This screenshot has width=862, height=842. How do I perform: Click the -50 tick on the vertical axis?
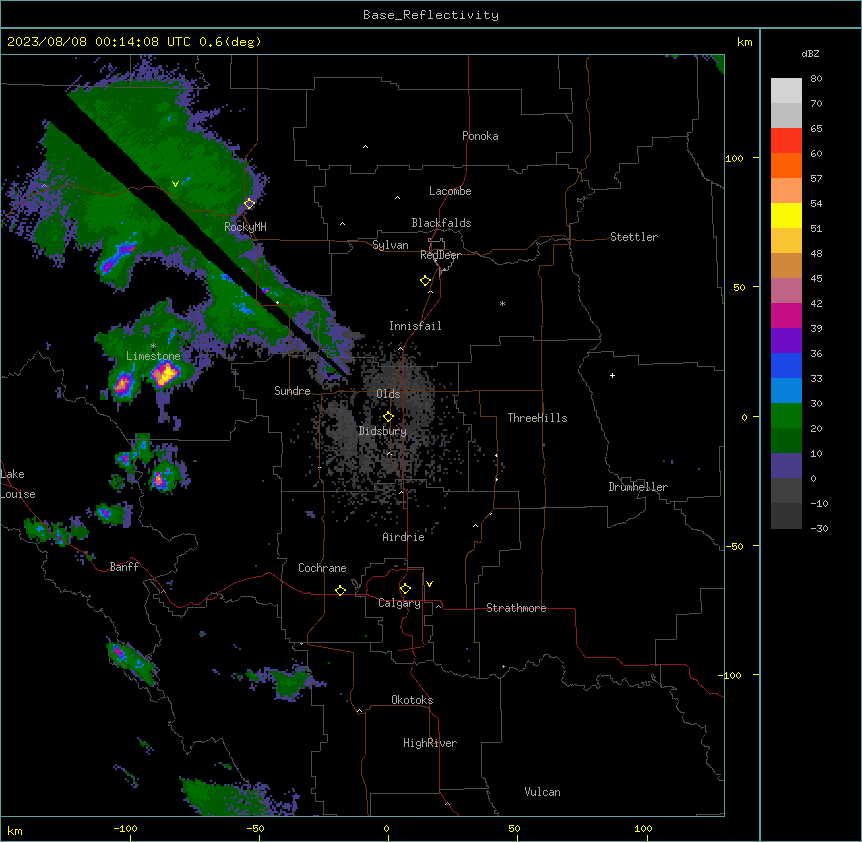734,546
